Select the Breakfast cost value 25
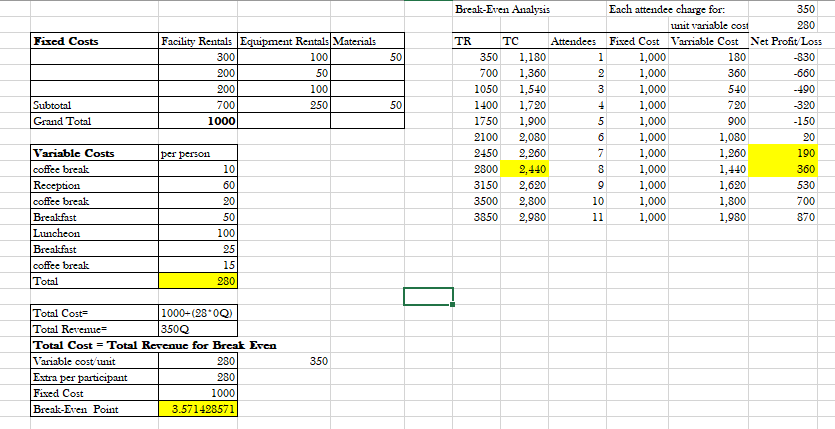The image size is (835, 429). pyautogui.click(x=198, y=249)
